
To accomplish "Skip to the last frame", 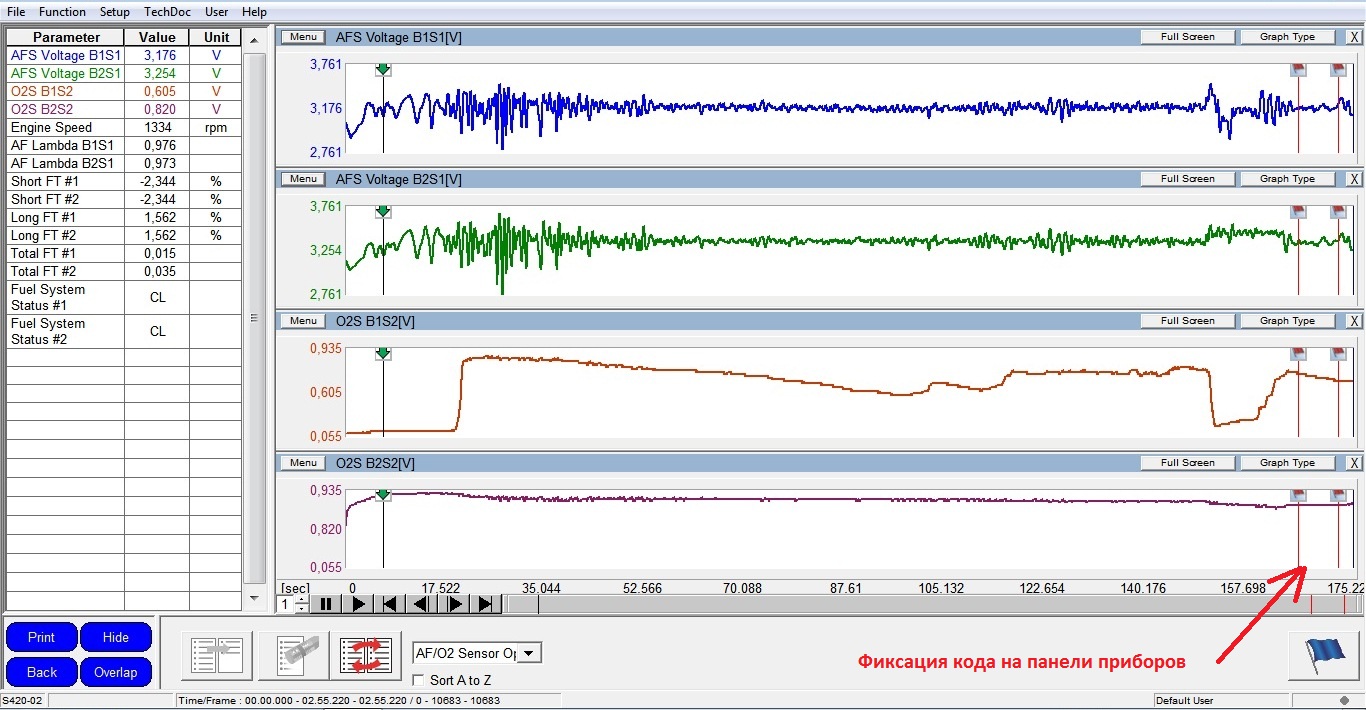I will [x=485, y=604].
